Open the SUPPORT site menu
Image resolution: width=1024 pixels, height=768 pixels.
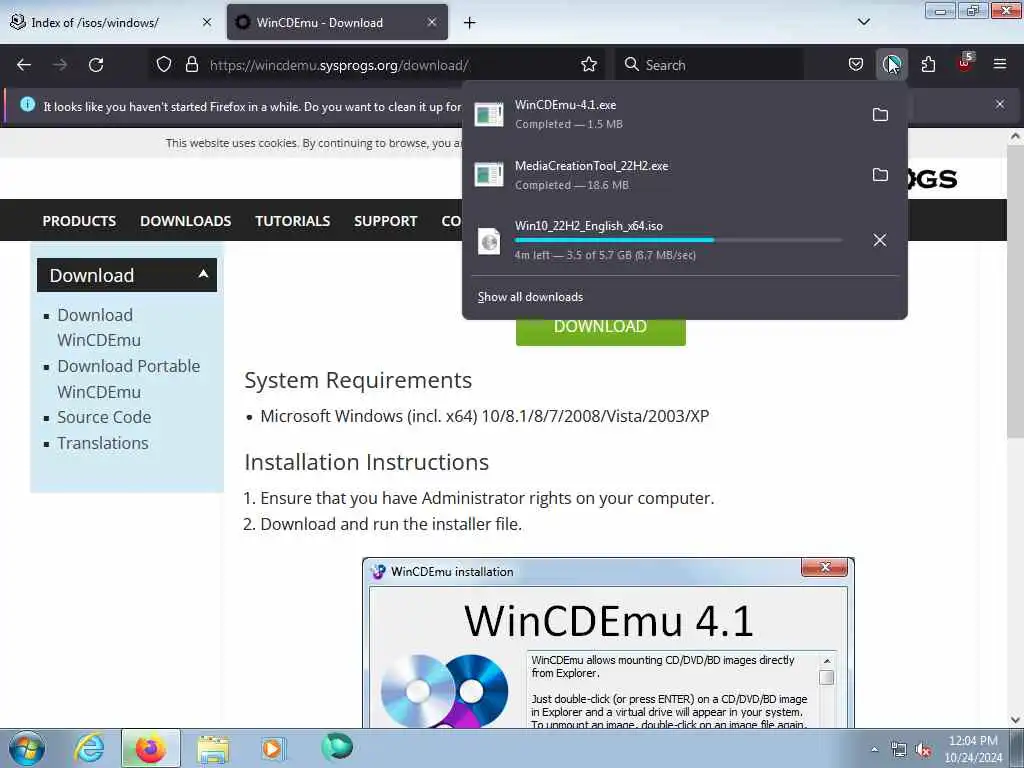[x=385, y=221]
